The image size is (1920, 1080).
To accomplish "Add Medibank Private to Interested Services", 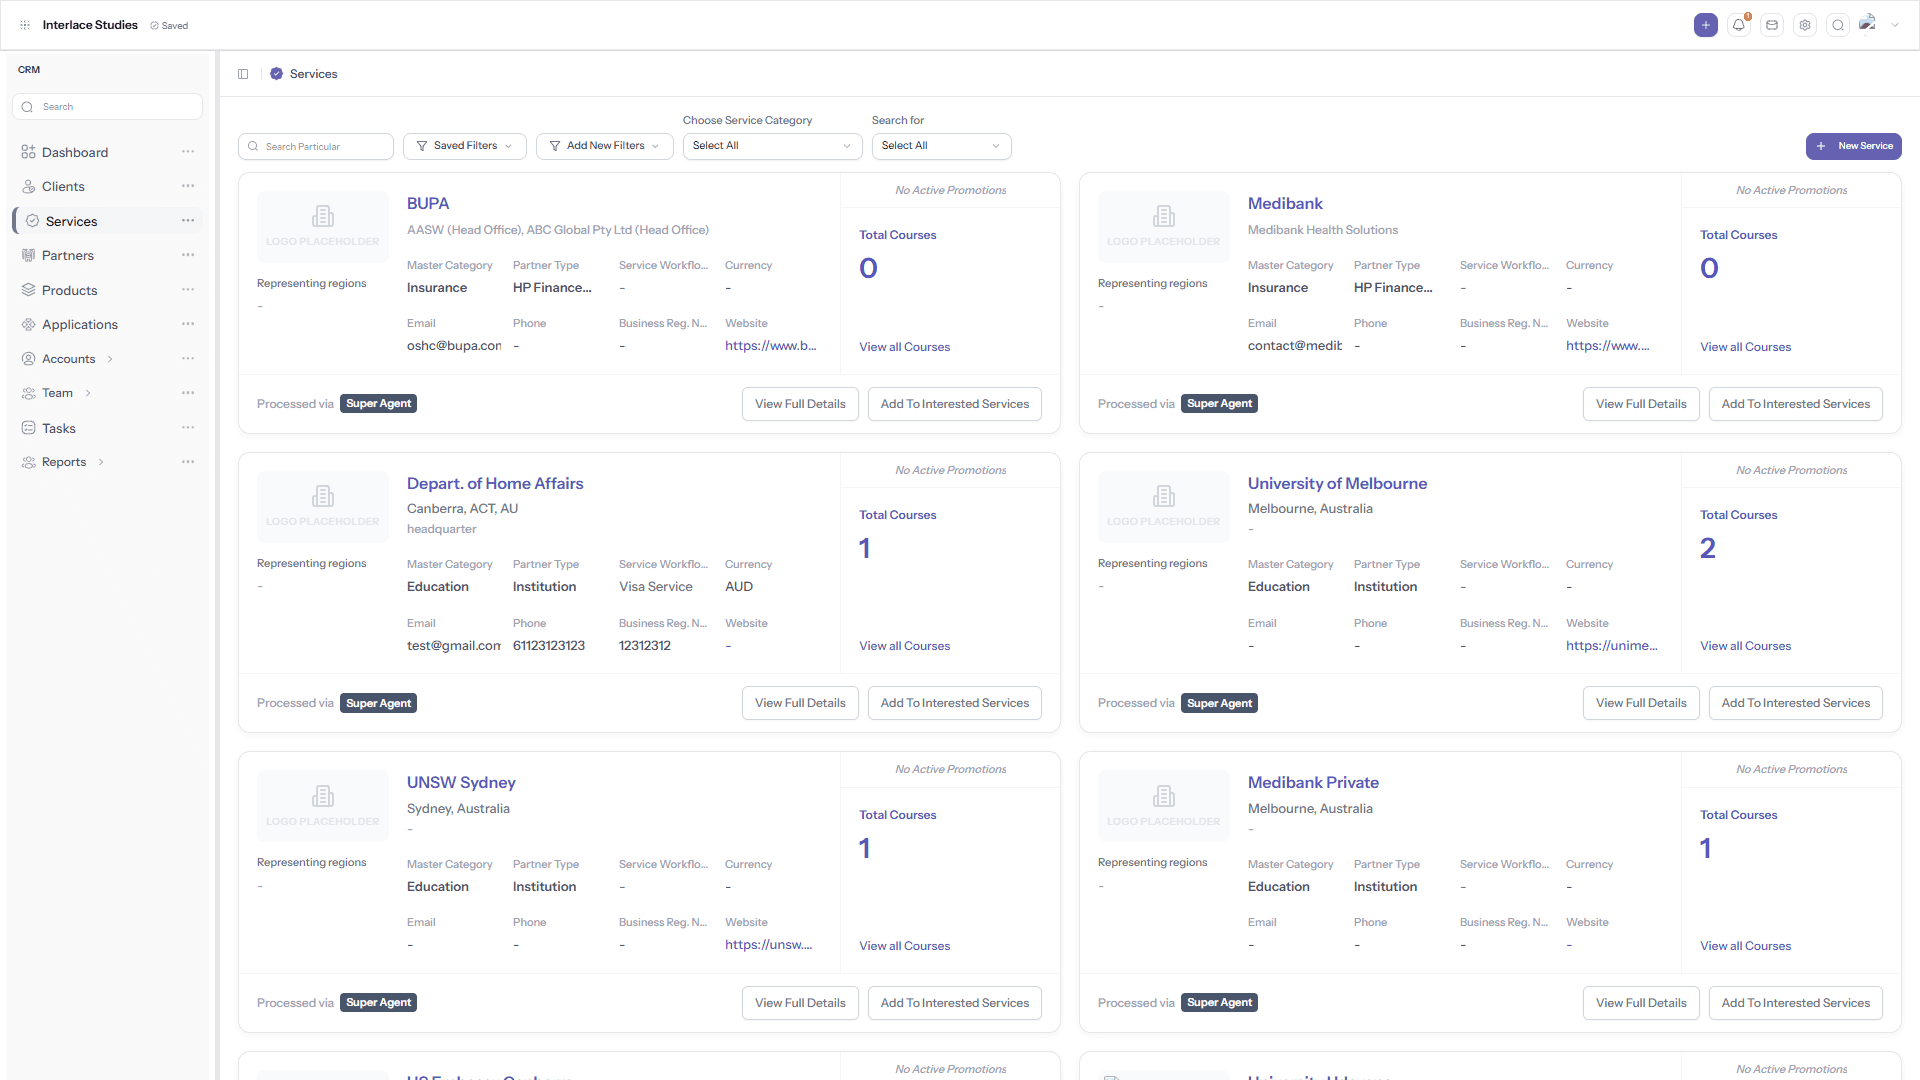I will click(x=1796, y=1003).
